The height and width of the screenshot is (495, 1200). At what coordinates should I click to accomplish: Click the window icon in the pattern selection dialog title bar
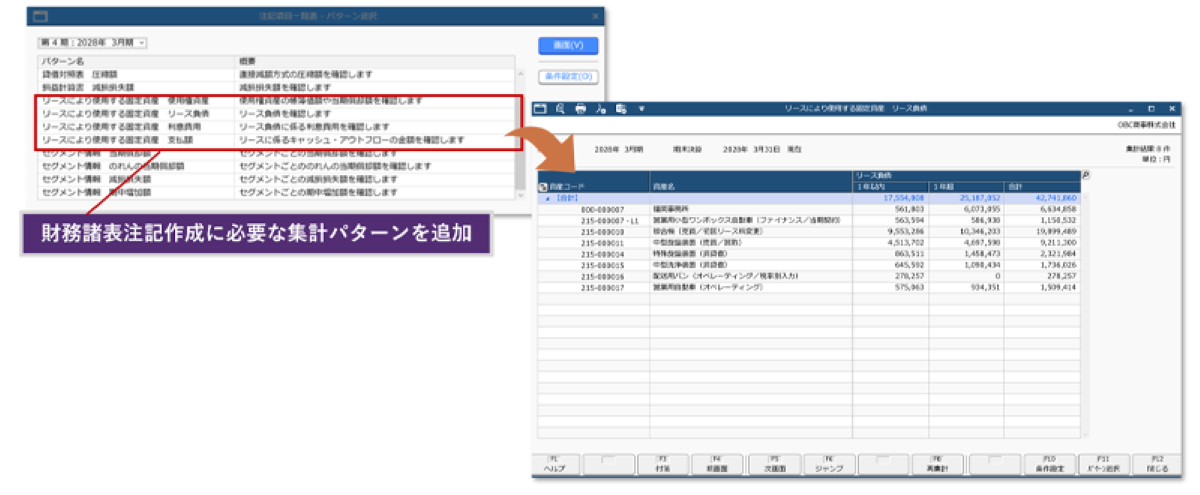[40, 17]
